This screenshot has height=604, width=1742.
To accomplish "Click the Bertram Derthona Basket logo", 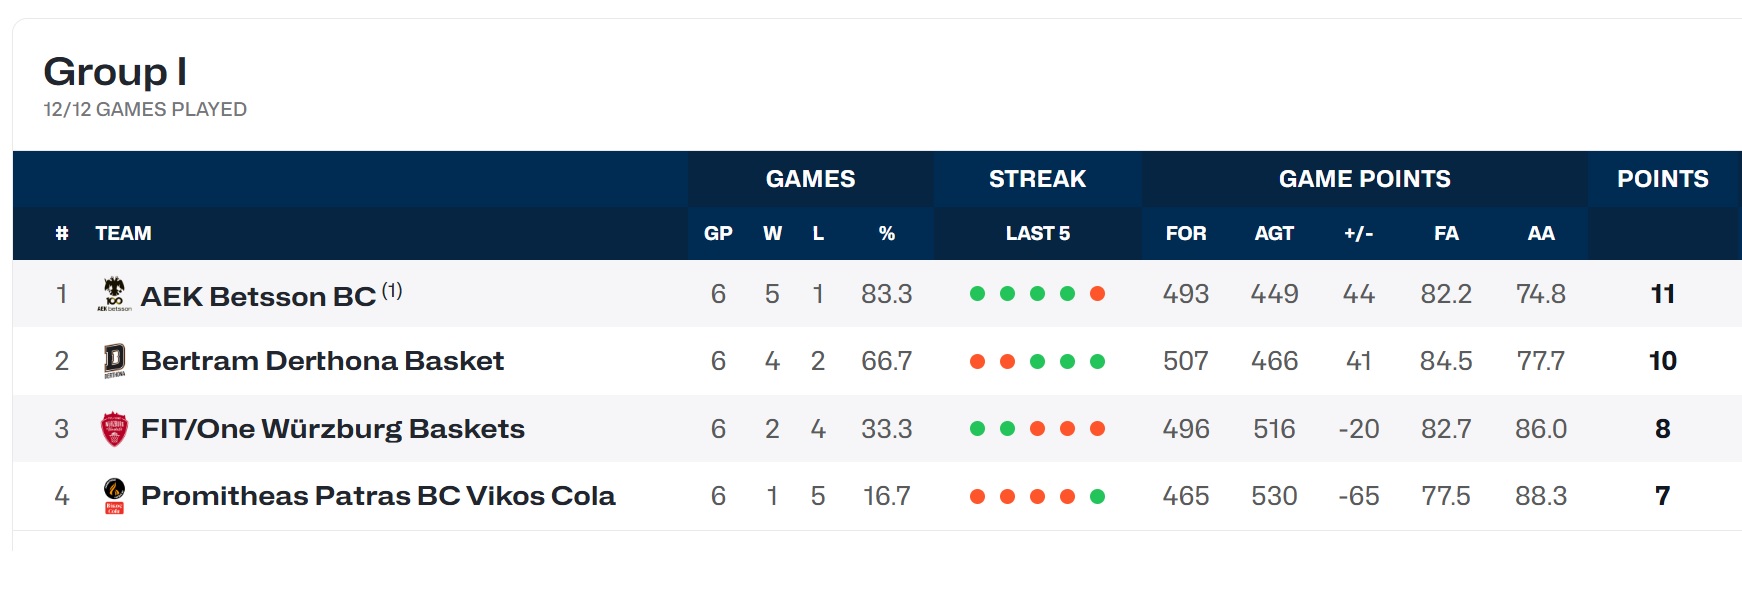I will click(115, 361).
